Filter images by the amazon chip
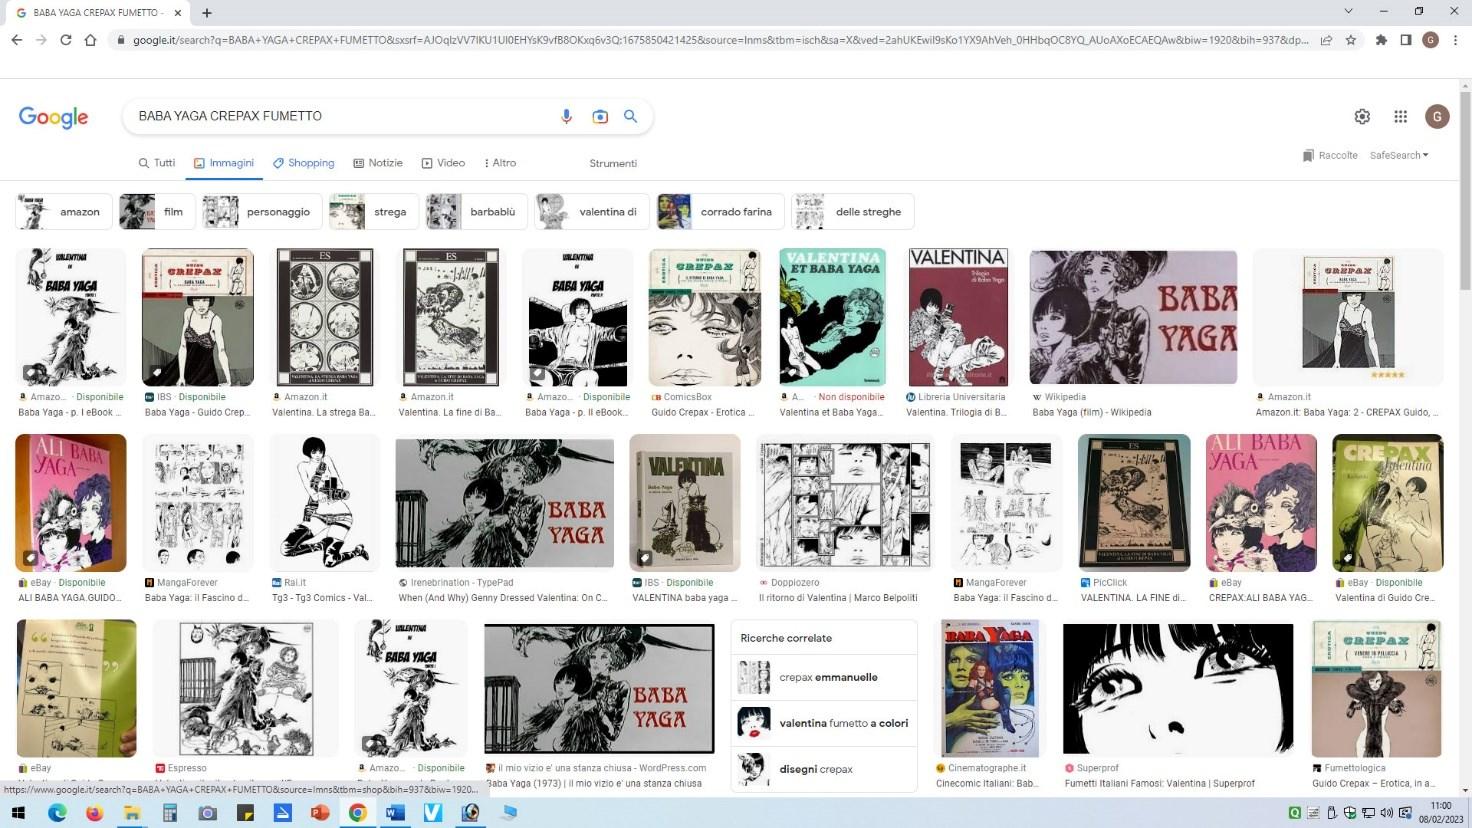This screenshot has height=828, width=1472. pos(64,212)
